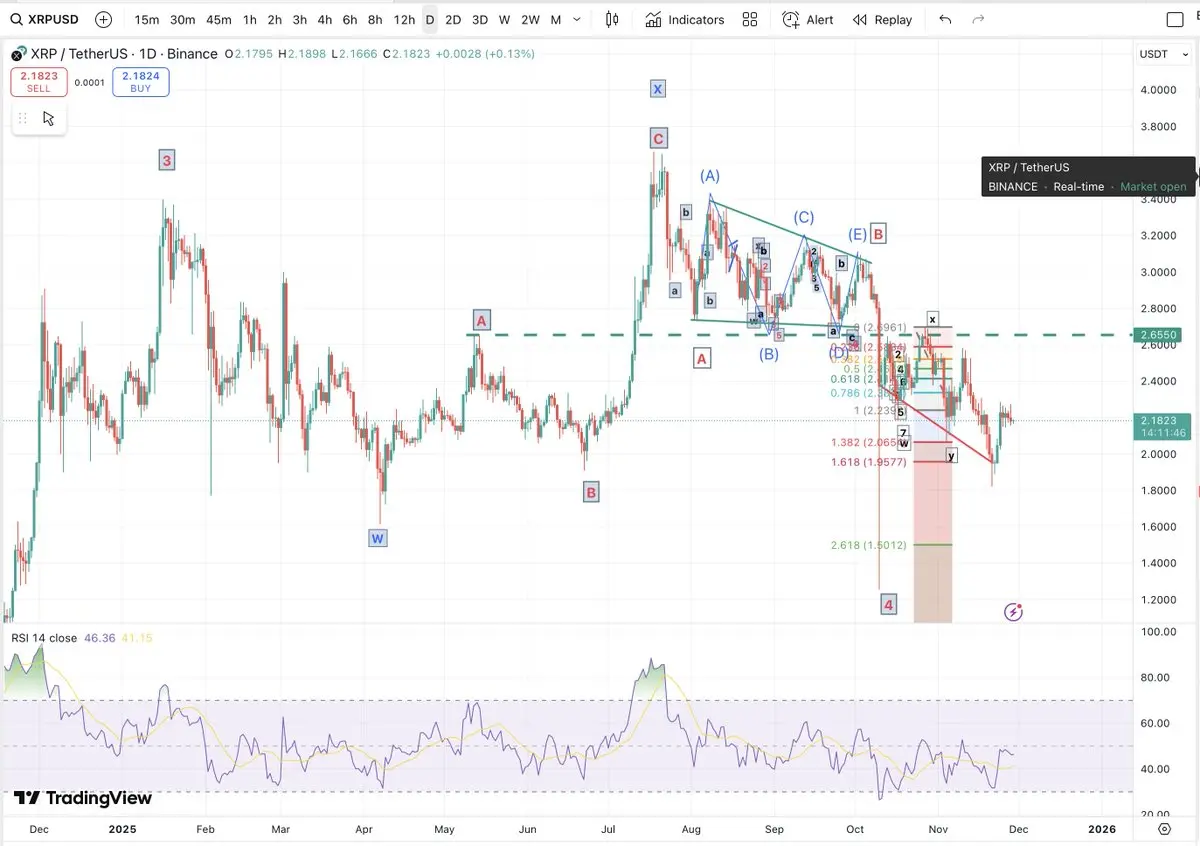
Task: Create an Alert from the toolbar
Action: (808, 19)
